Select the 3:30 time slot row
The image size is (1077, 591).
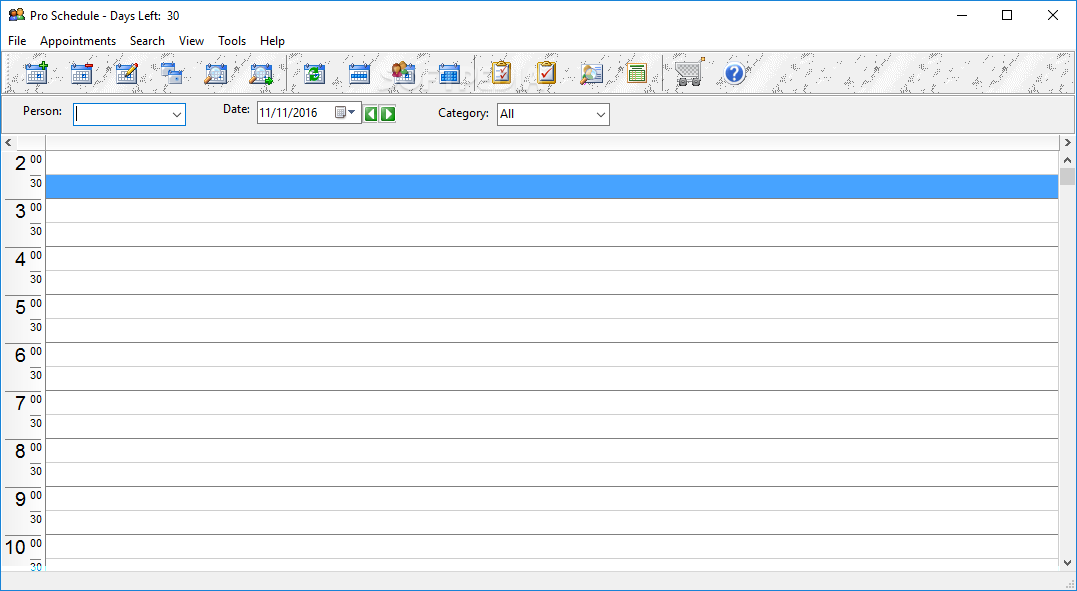click(552, 235)
